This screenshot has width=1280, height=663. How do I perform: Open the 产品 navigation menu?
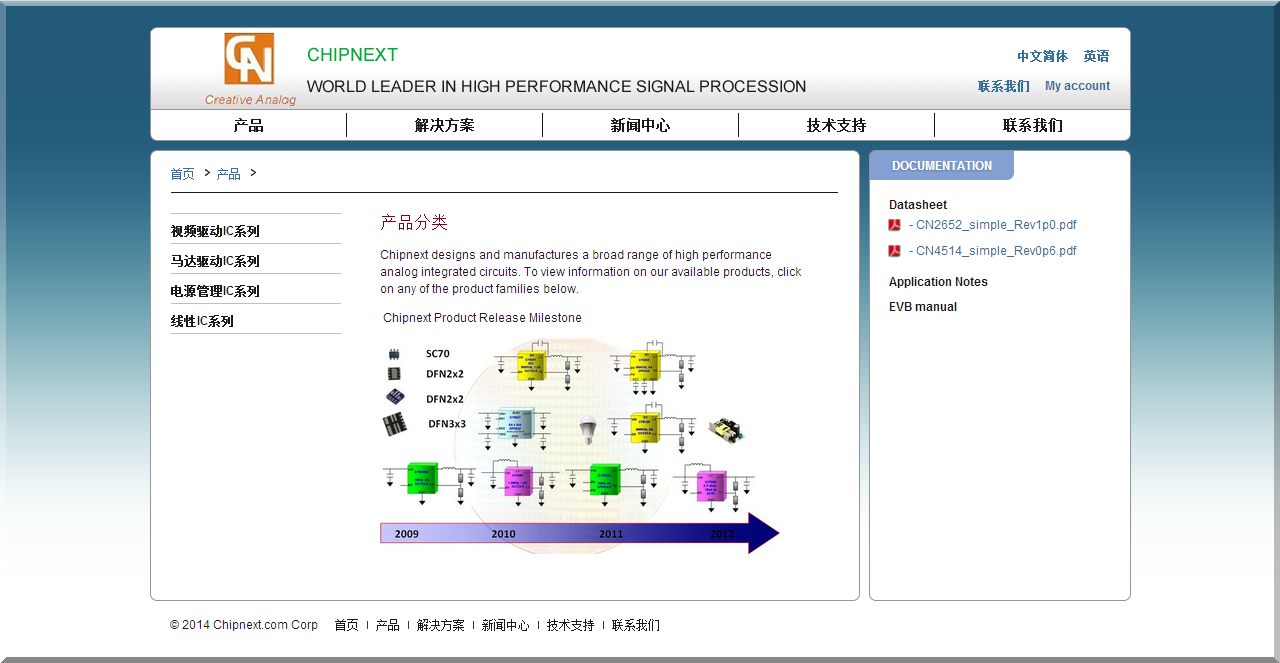[x=248, y=125]
